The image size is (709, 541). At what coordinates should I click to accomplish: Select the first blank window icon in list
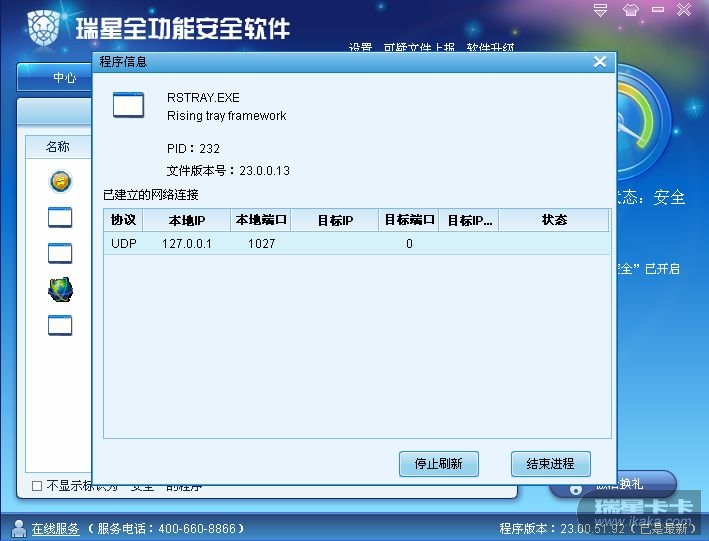[x=60, y=217]
